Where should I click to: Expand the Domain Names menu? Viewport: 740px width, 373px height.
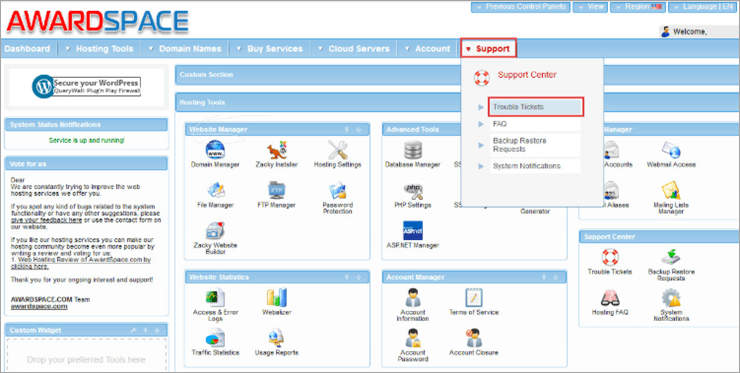(x=185, y=49)
